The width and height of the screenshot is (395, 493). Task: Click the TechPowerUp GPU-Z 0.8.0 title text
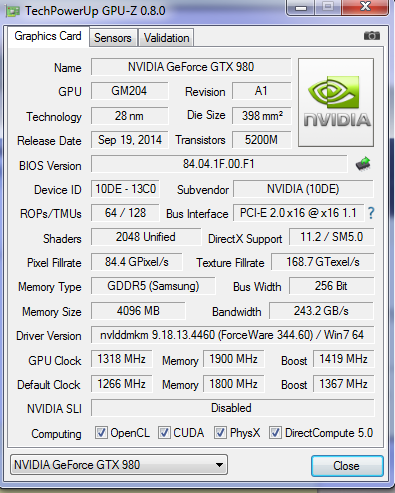point(95,11)
